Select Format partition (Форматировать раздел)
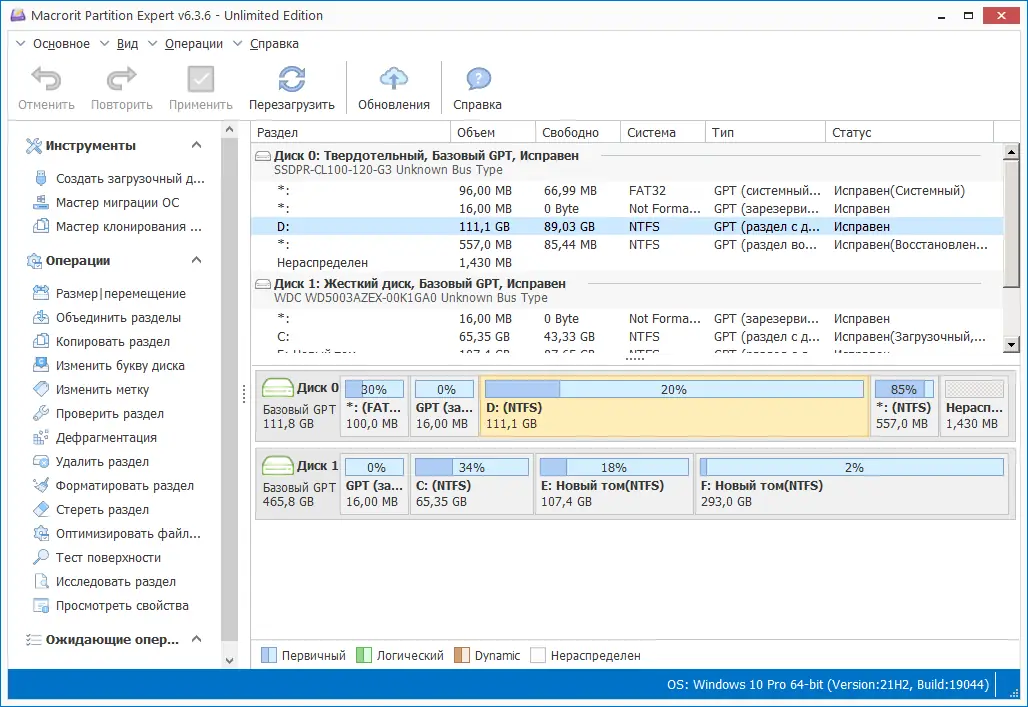This screenshot has width=1028, height=707. [125, 486]
